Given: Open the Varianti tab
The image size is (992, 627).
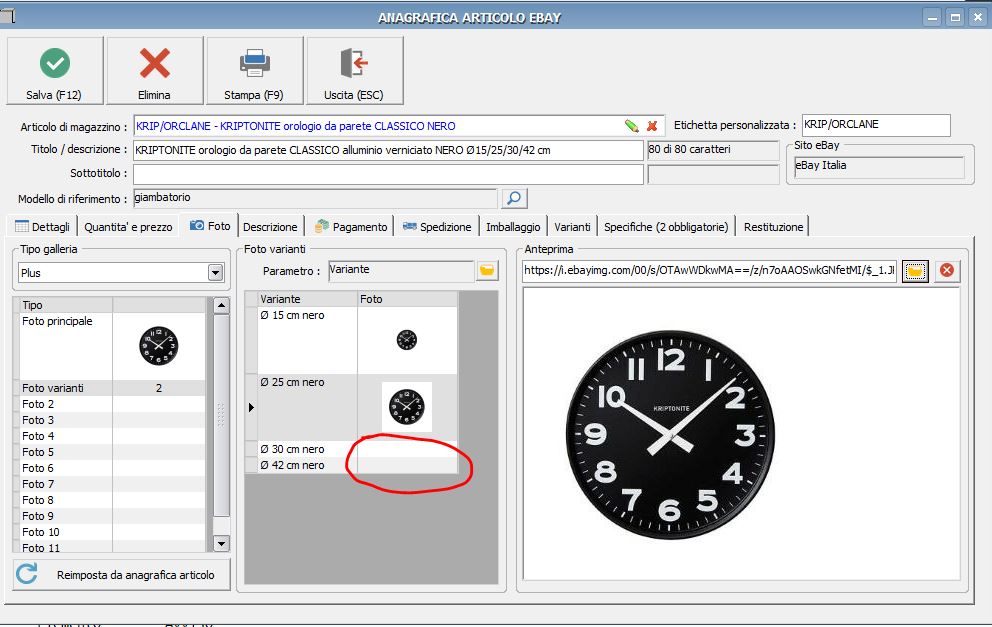Looking at the screenshot, I should [x=572, y=227].
